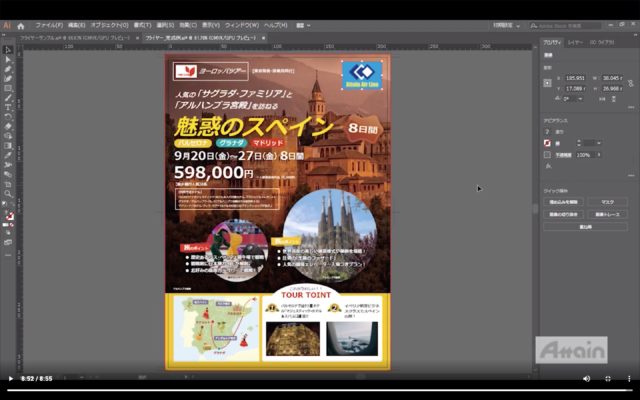The image size is (640, 400).
Task: Open the rotation angle dropdown
Action: tap(580, 99)
